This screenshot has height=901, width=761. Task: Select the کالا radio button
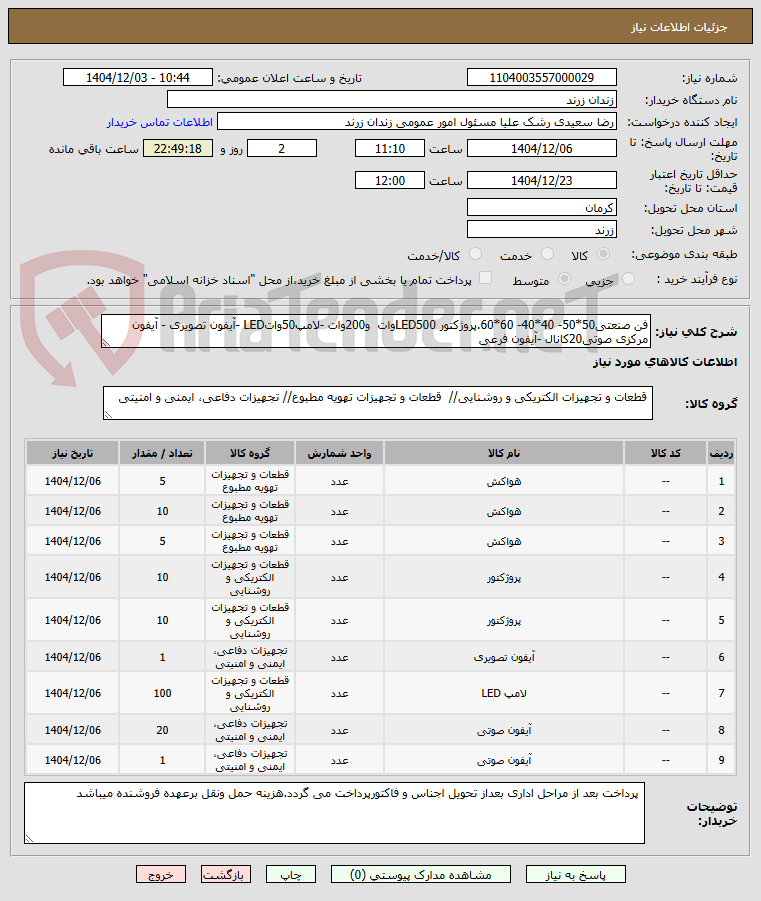604,254
